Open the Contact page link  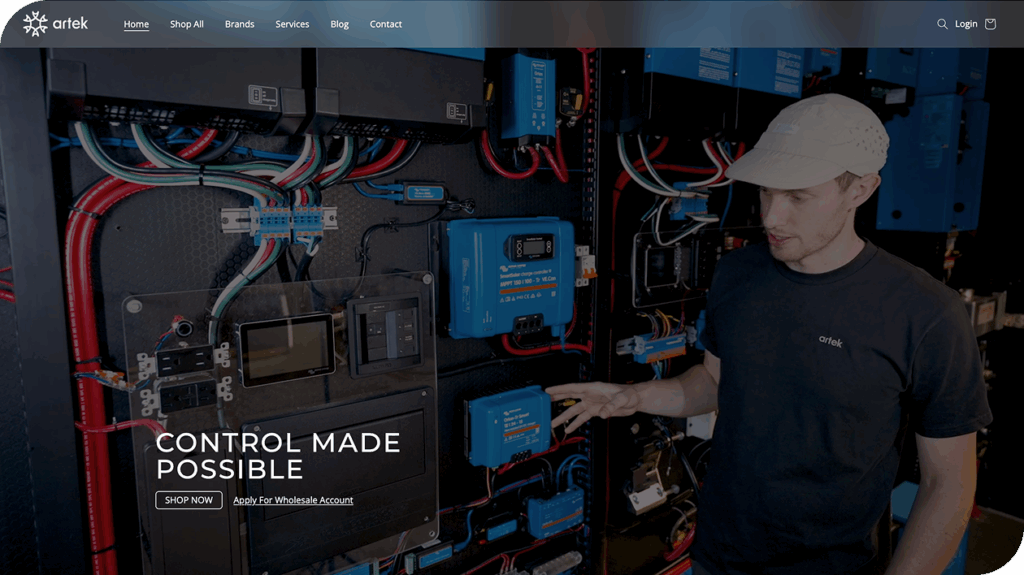tap(385, 24)
